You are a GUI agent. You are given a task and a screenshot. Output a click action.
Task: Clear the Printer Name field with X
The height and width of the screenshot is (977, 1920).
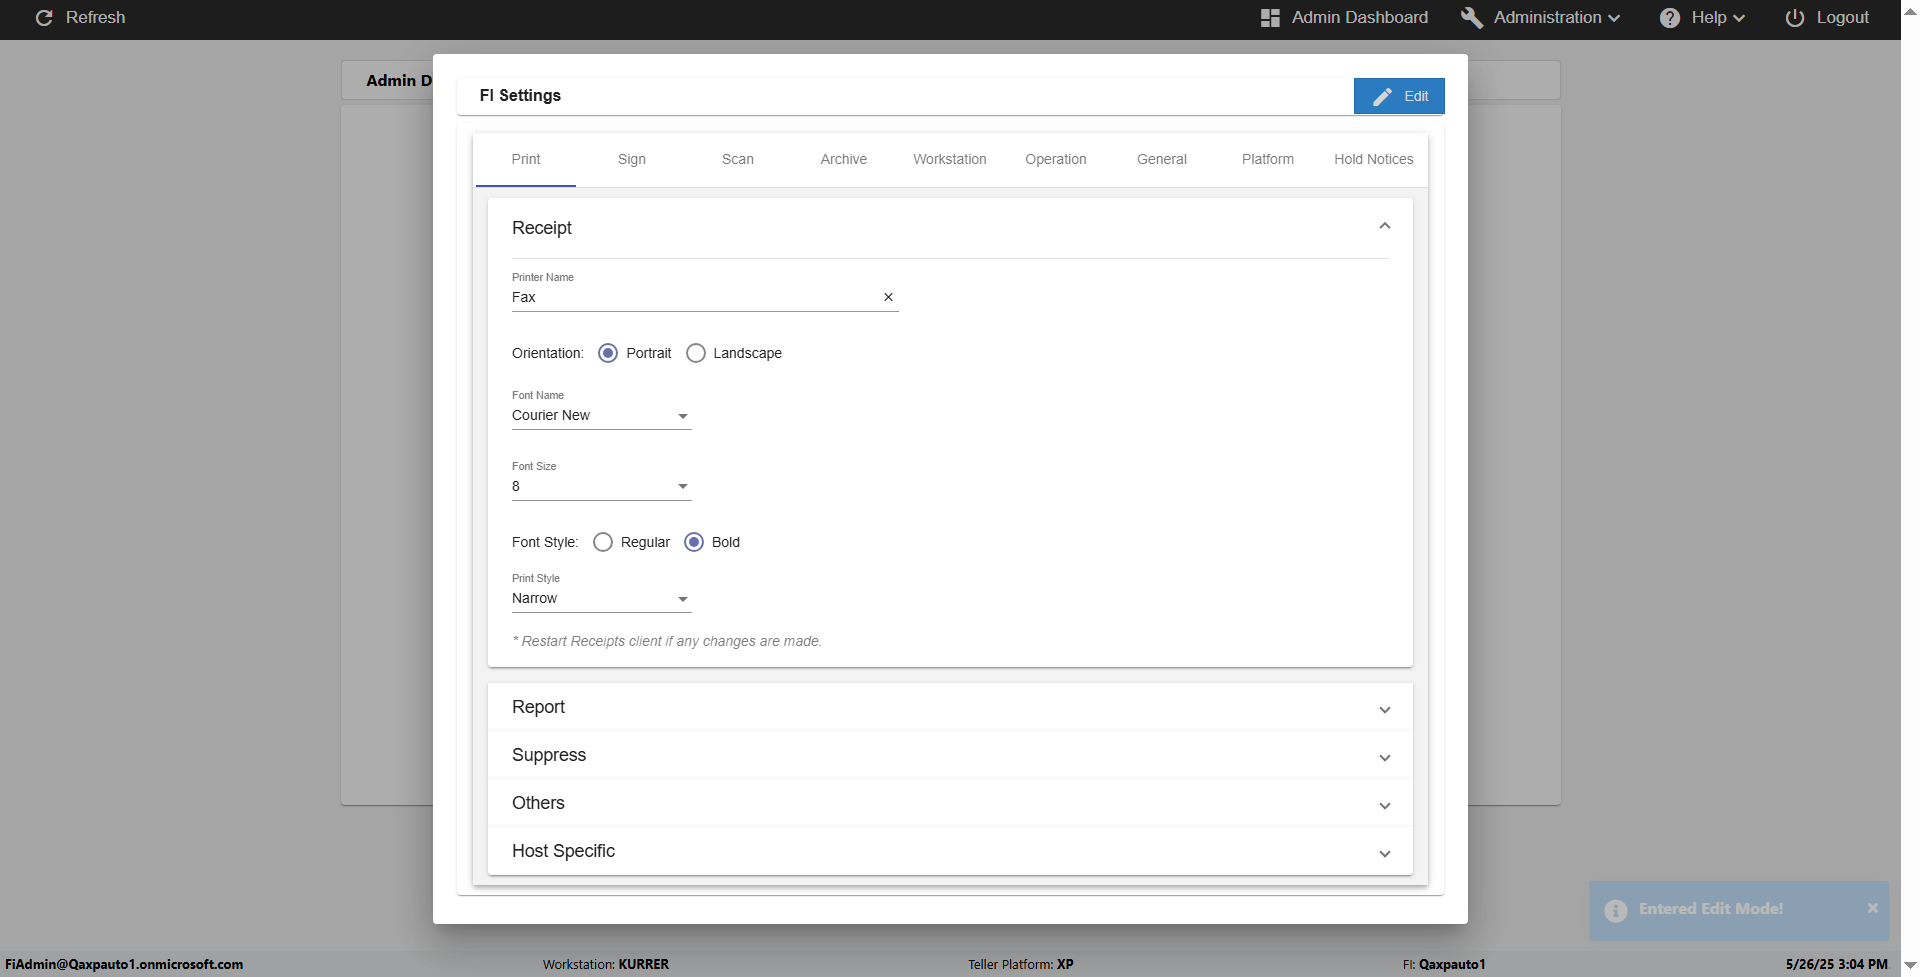(x=888, y=297)
